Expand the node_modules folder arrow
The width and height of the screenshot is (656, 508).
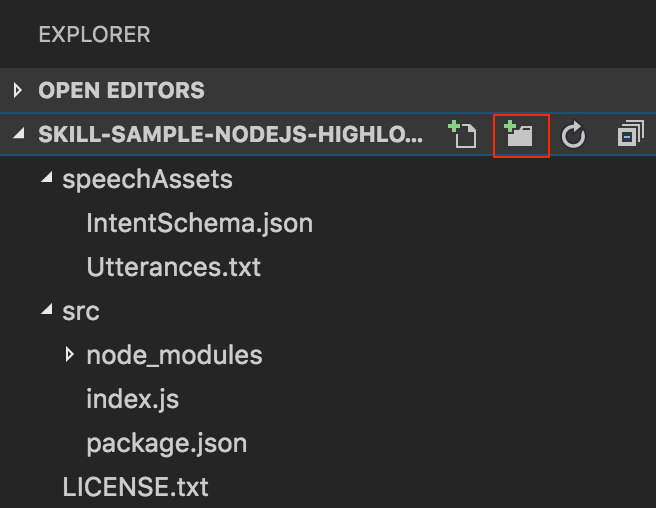pyautogui.click(x=69, y=354)
